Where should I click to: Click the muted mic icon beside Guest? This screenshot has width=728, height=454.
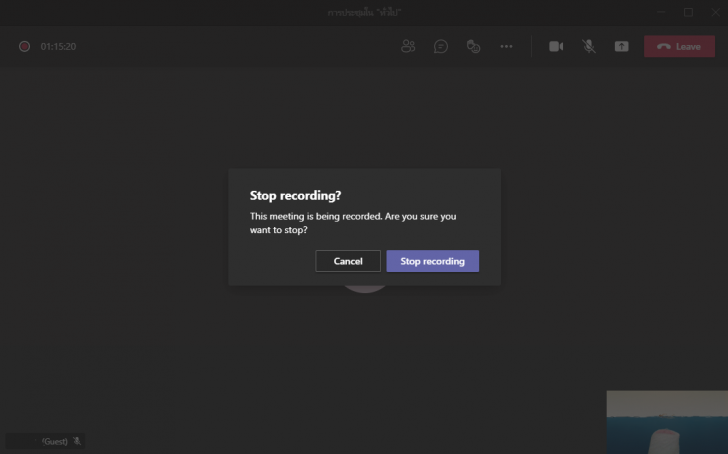(77, 441)
